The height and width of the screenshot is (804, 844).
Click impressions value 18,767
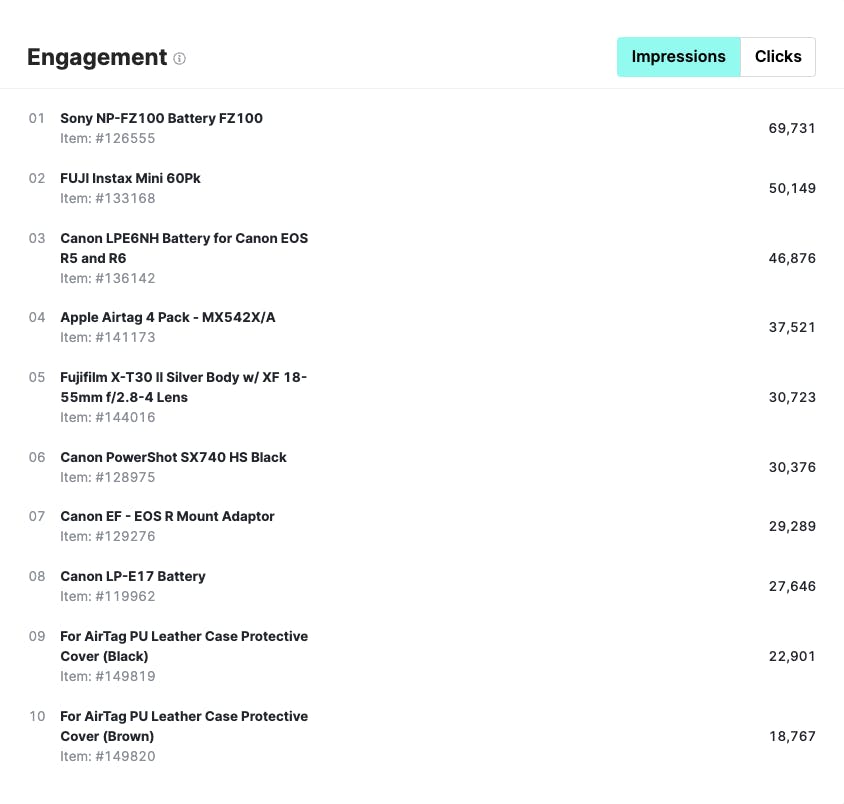pyautogui.click(x=792, y=736)
